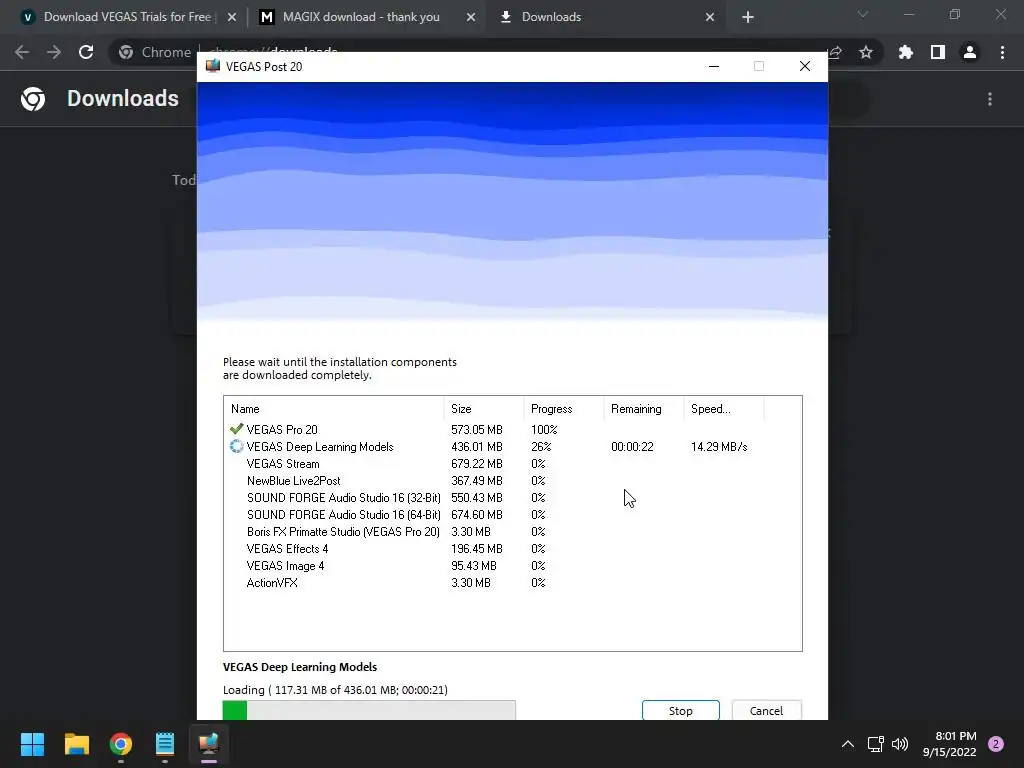Image resolution: width=1024 pixels, height=768 pixels.
Task: Switch to Download VEGAS Trials tab
Action: click(127, 17)
